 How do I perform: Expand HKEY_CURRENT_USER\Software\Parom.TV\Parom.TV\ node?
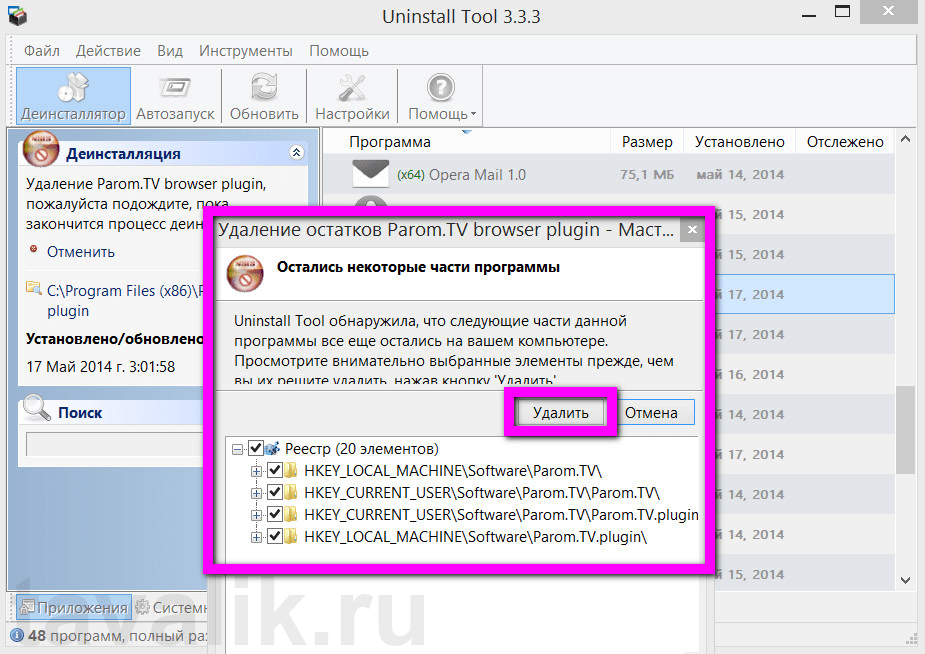point(256,493)
